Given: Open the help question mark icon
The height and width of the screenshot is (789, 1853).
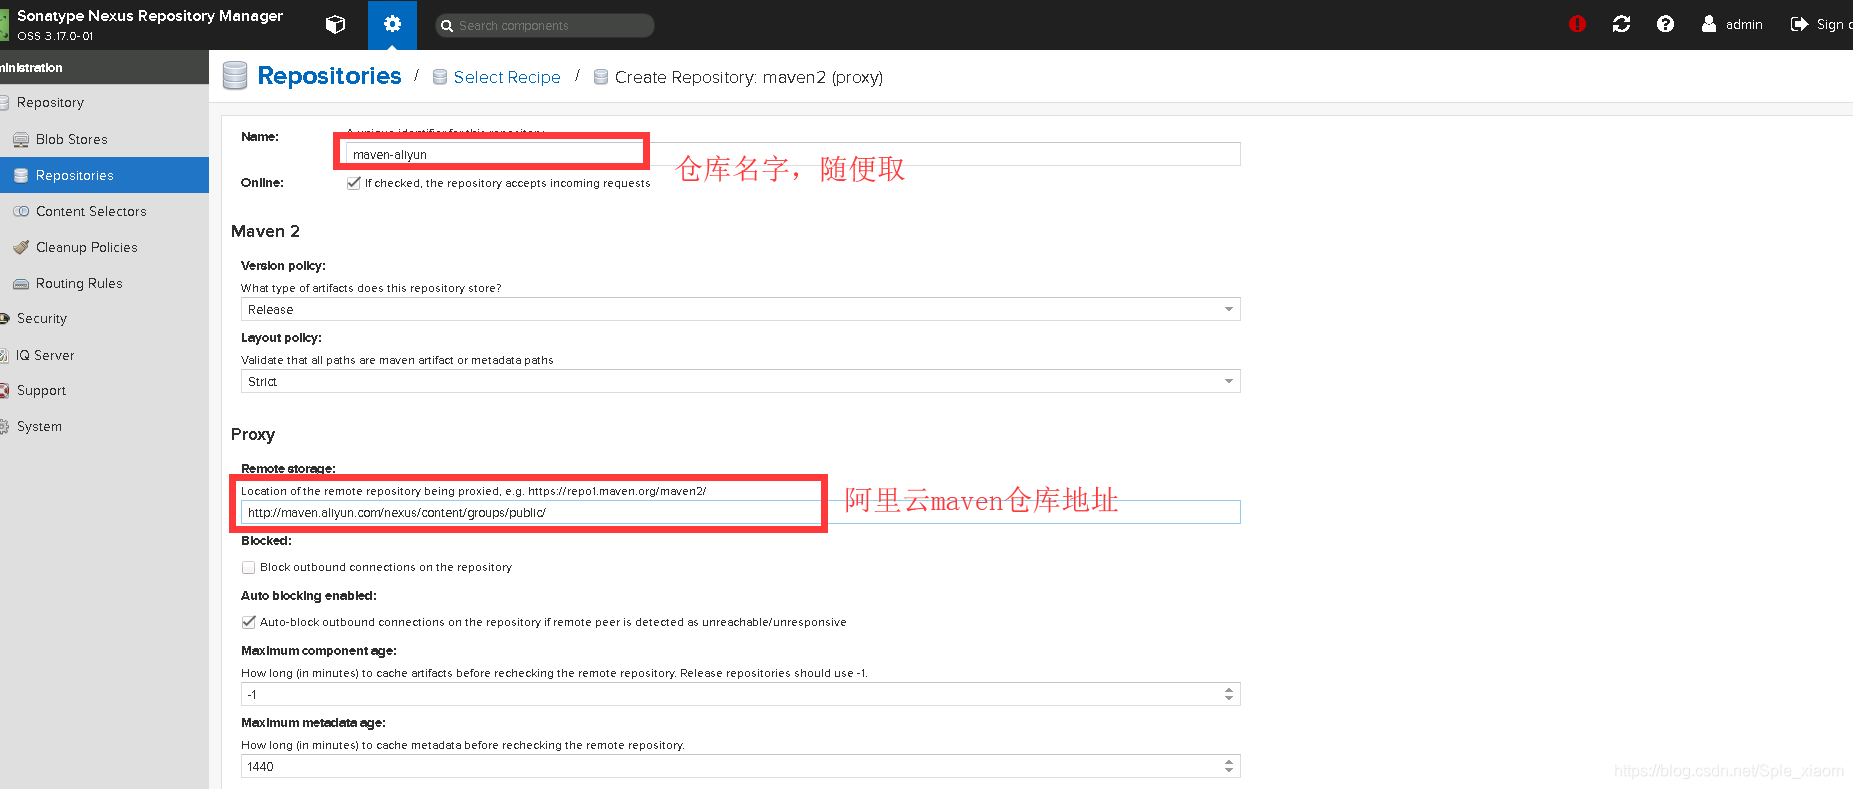Looking at the screenshot, I should click(x=1665, y=24).
